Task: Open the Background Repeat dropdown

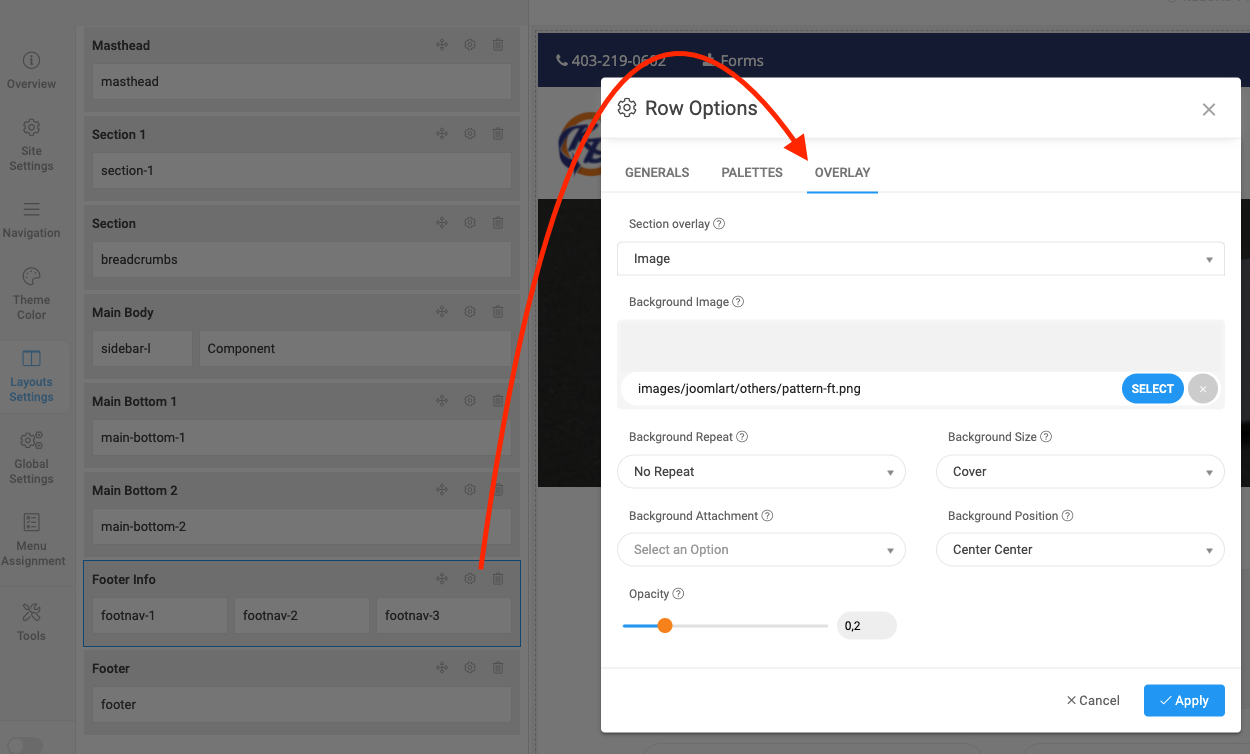Action: coord(761,472)
